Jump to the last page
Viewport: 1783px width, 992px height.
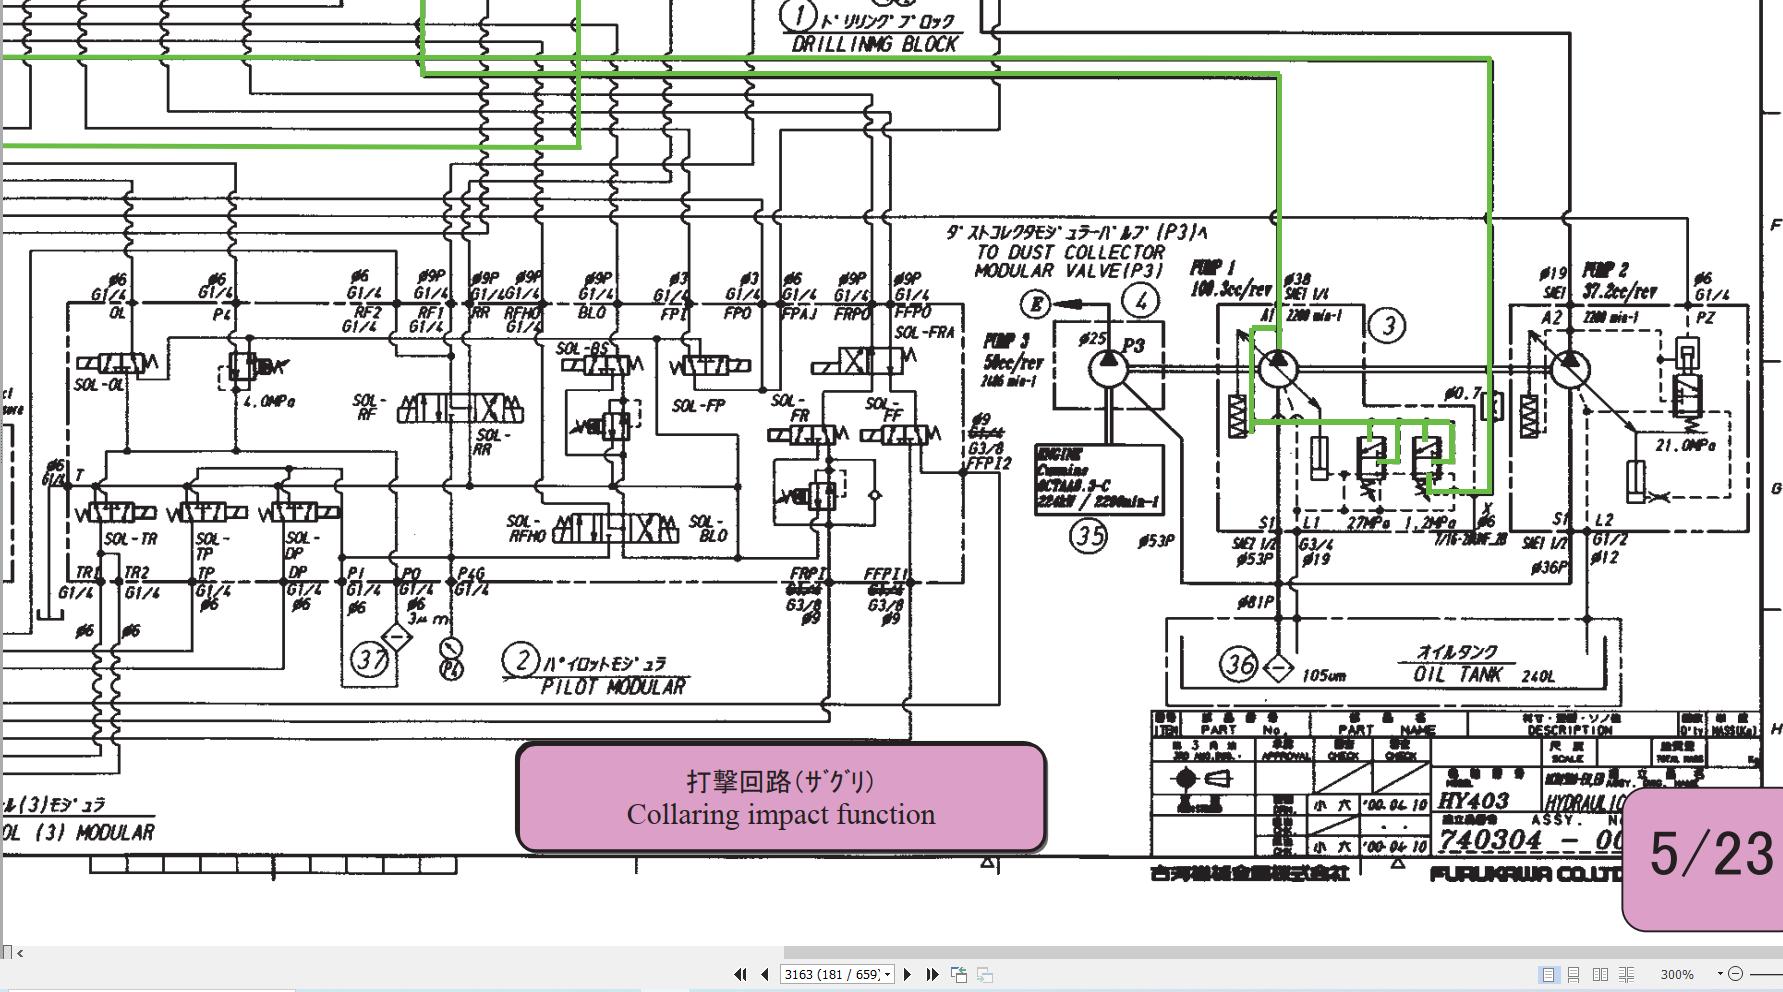(932, 974)
